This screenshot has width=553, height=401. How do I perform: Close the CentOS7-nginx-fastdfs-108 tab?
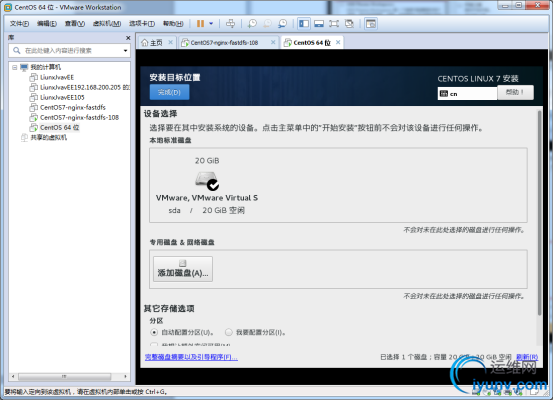[x=273, y=42]
